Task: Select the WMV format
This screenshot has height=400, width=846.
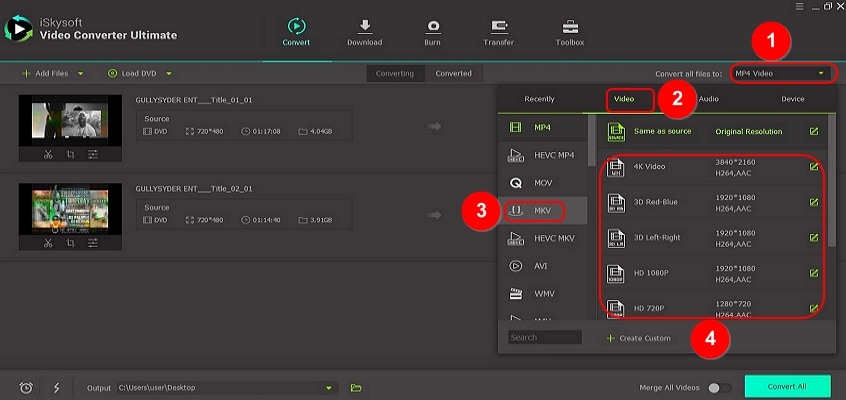Action: 542,294
